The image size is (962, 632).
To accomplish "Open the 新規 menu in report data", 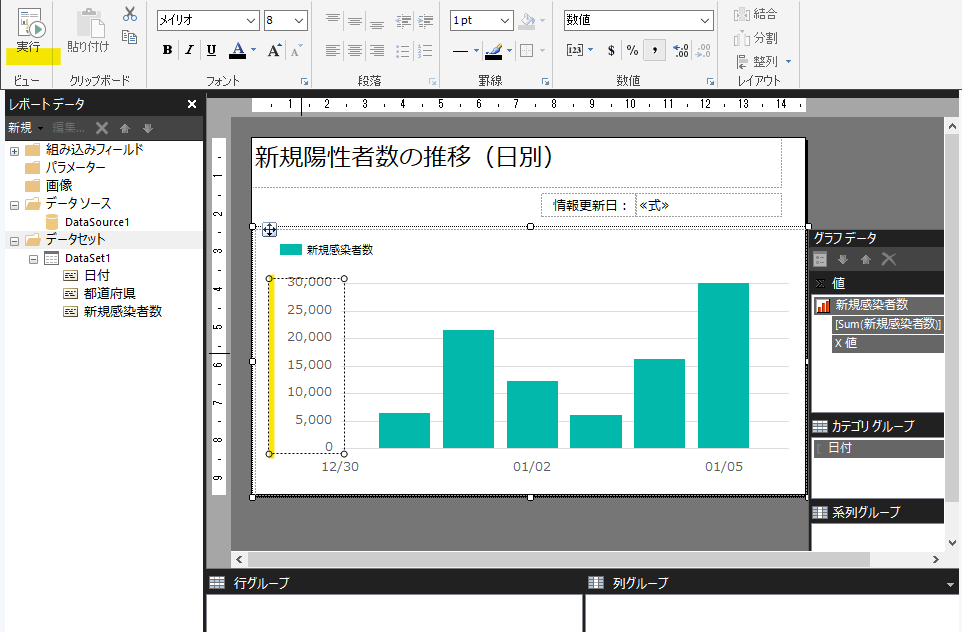I will [24, 128].
